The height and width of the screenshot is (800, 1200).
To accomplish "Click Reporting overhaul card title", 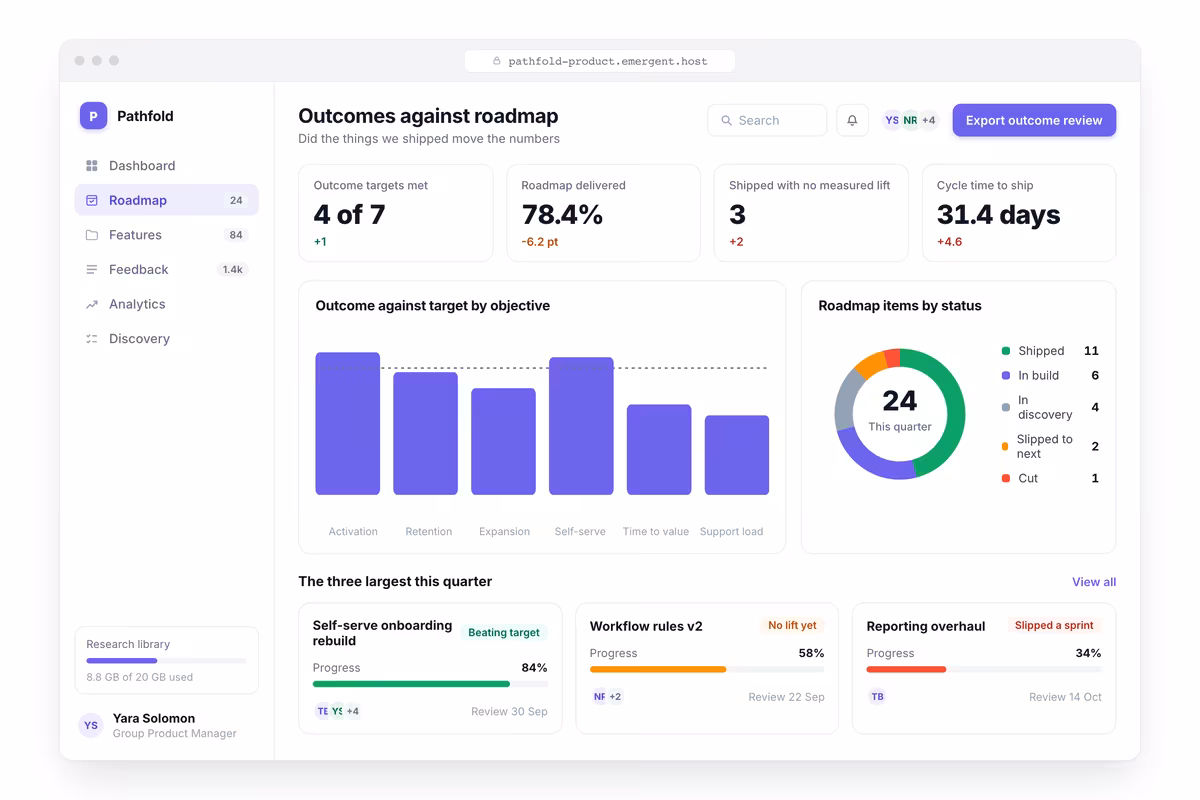I will [x=926, y=626].
